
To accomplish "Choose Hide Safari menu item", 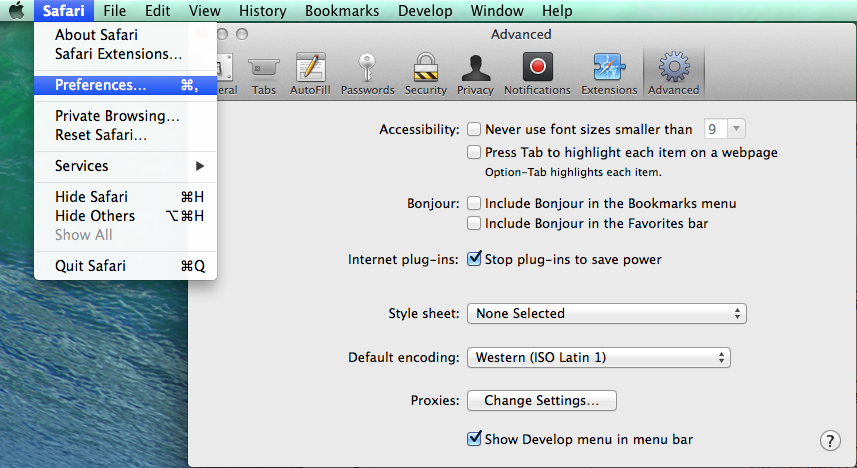I will tap(126, 197).
